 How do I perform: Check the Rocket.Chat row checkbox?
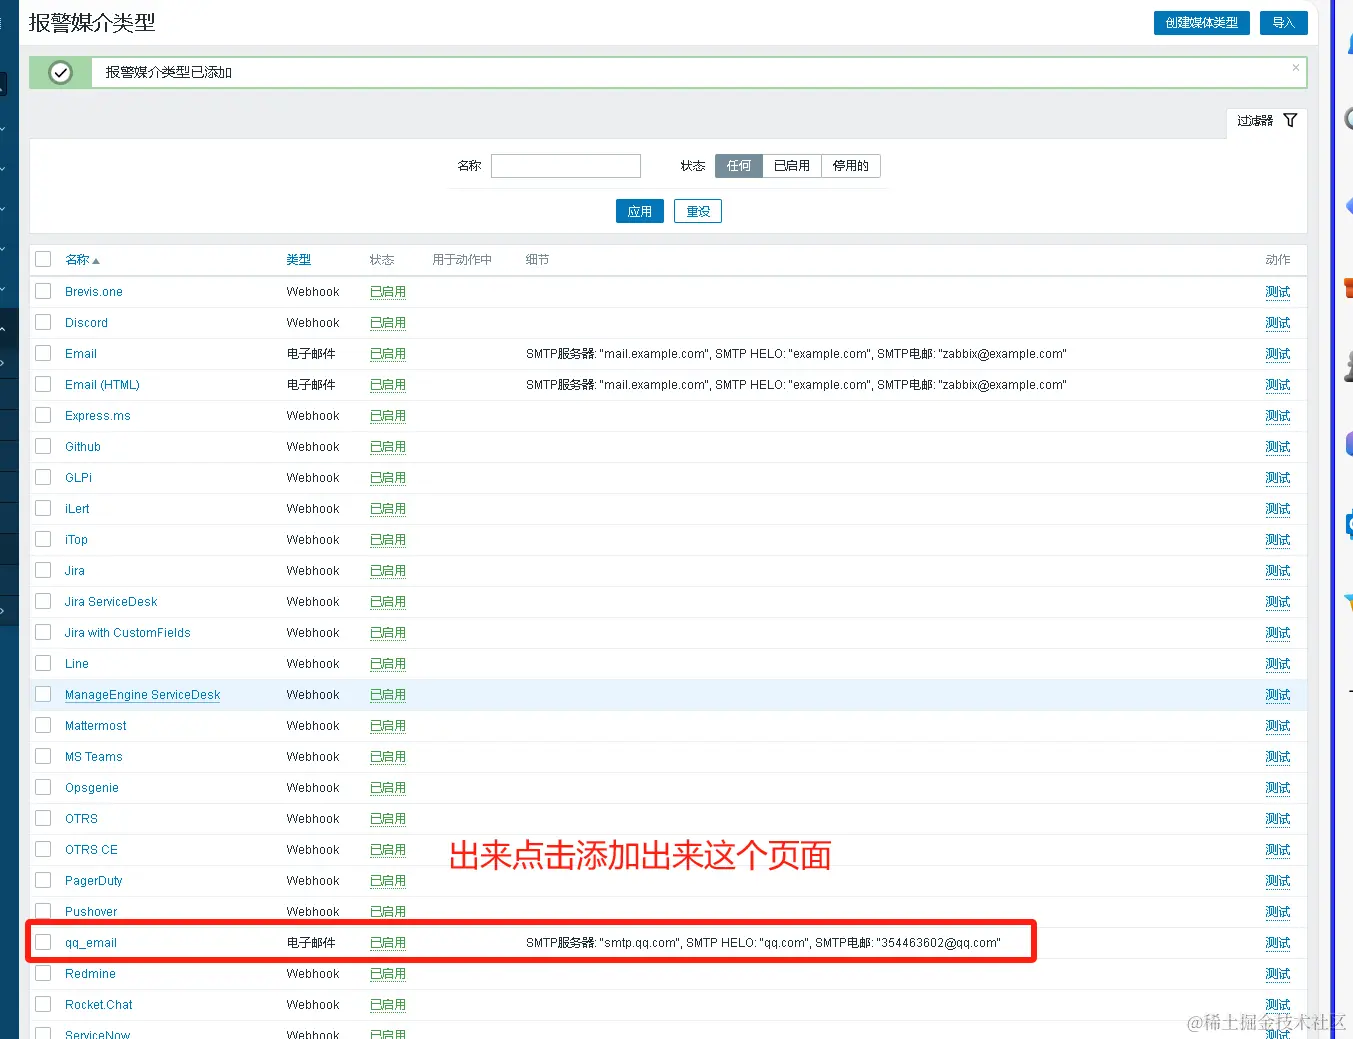43,1004
